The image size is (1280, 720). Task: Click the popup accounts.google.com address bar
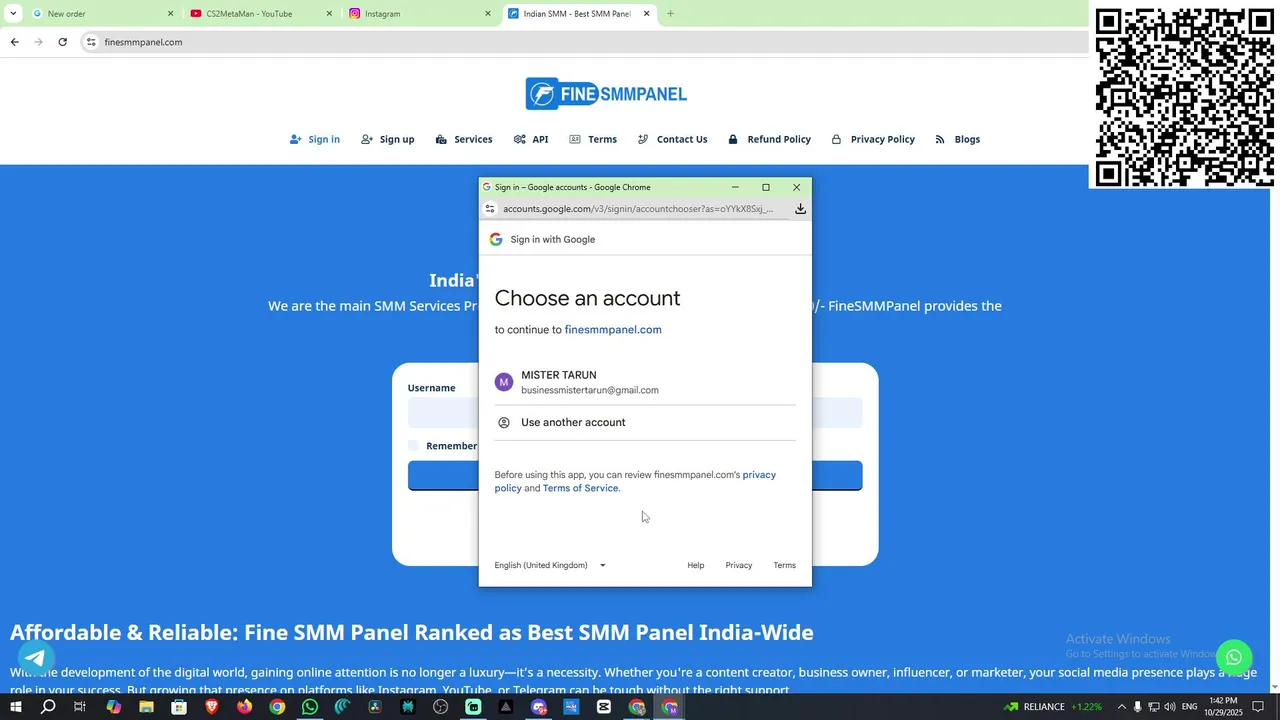click(638, 209)
